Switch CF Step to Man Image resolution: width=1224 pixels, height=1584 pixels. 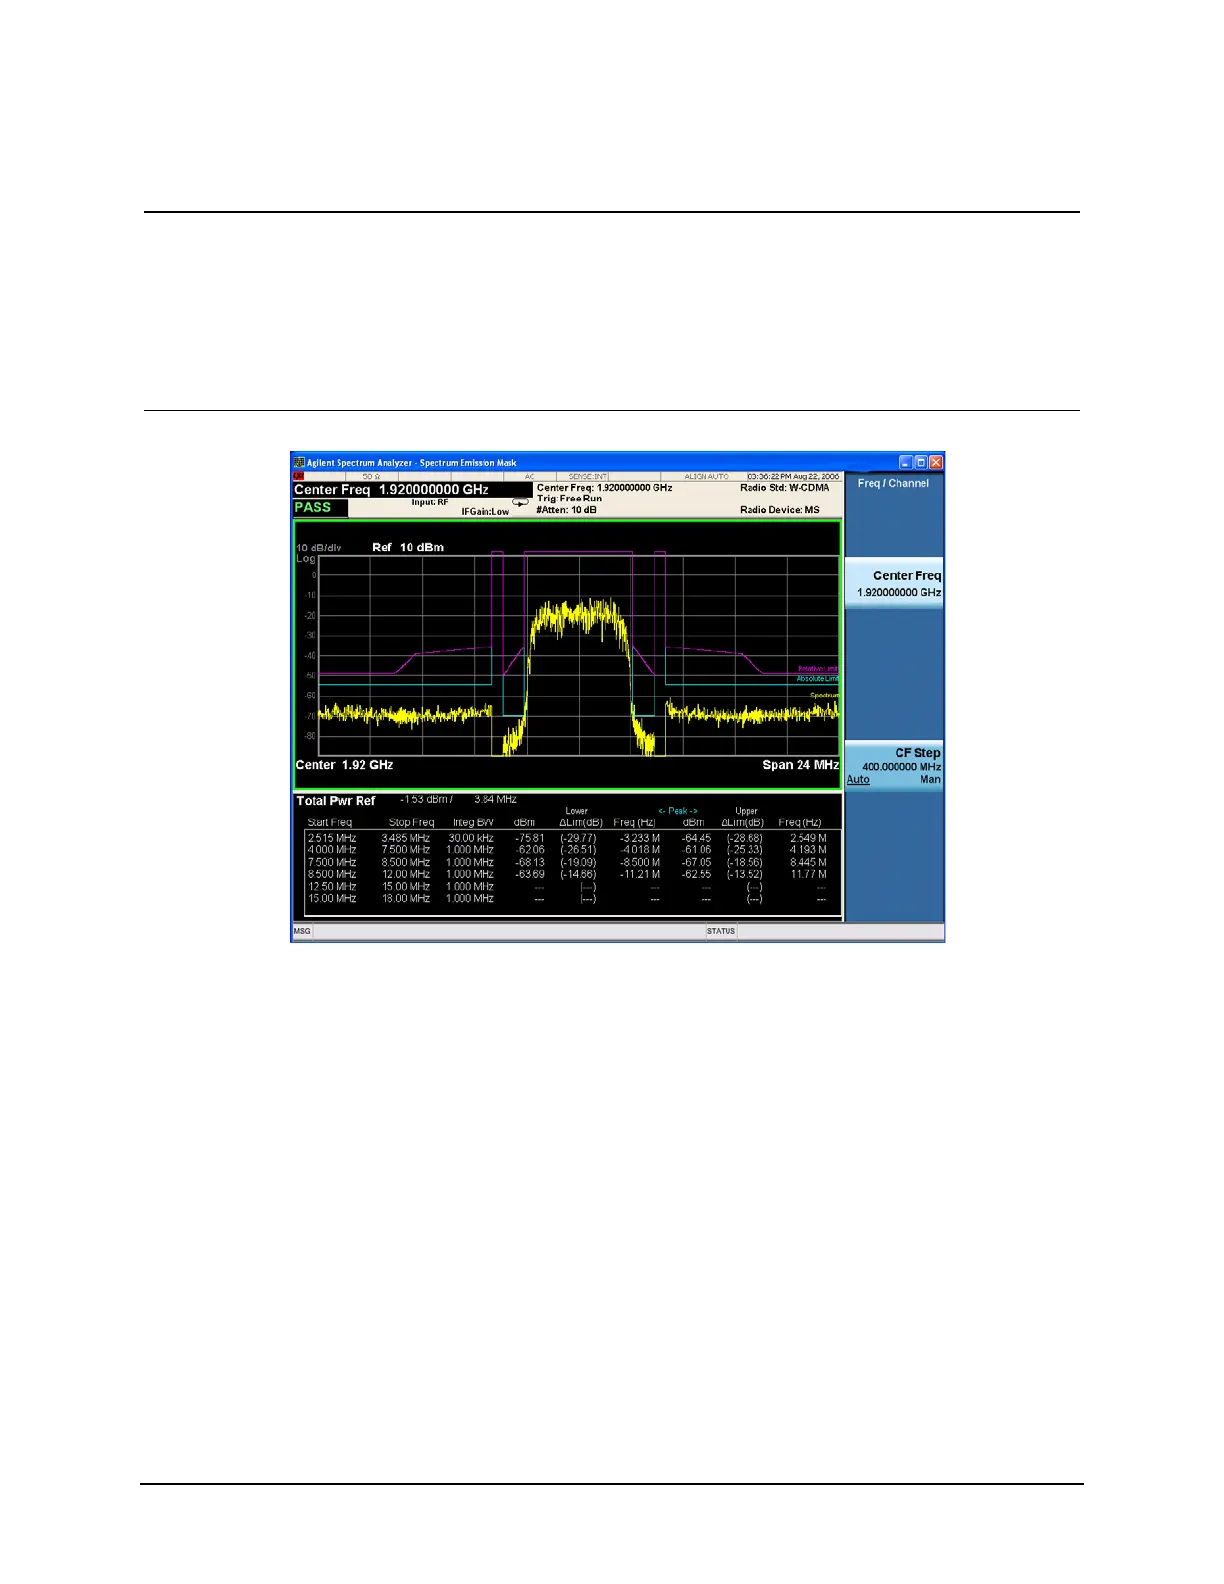pyautogui.click(x=930, y=780)
